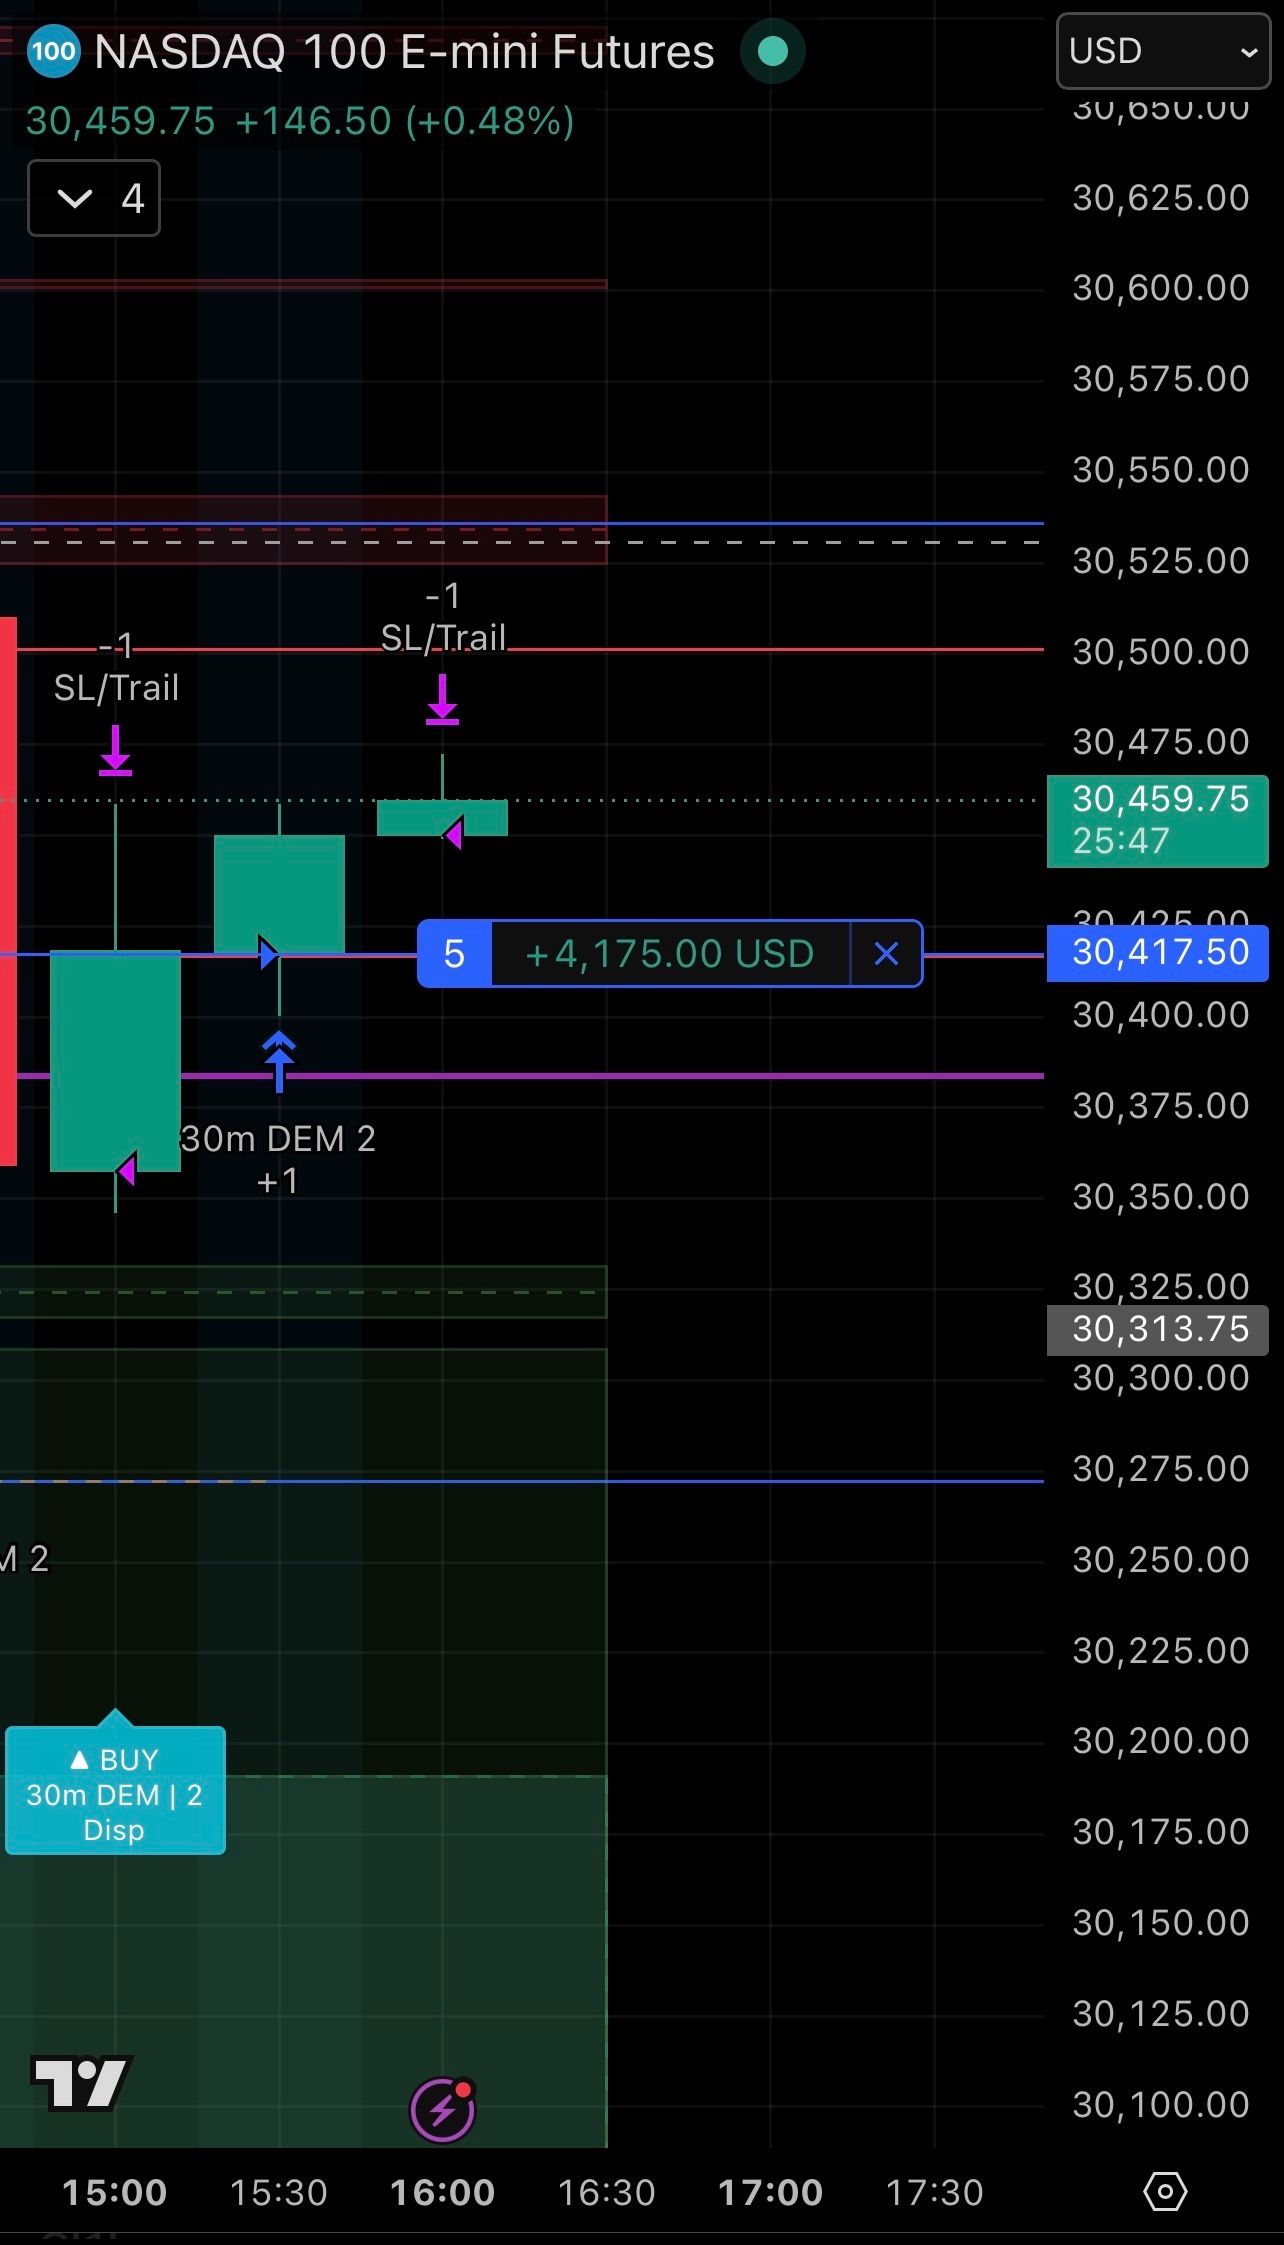Viewport: 1284px width, 2245px height.
Task: Tap the 15:30 label on the time axis
Action: coord(279,2193)
